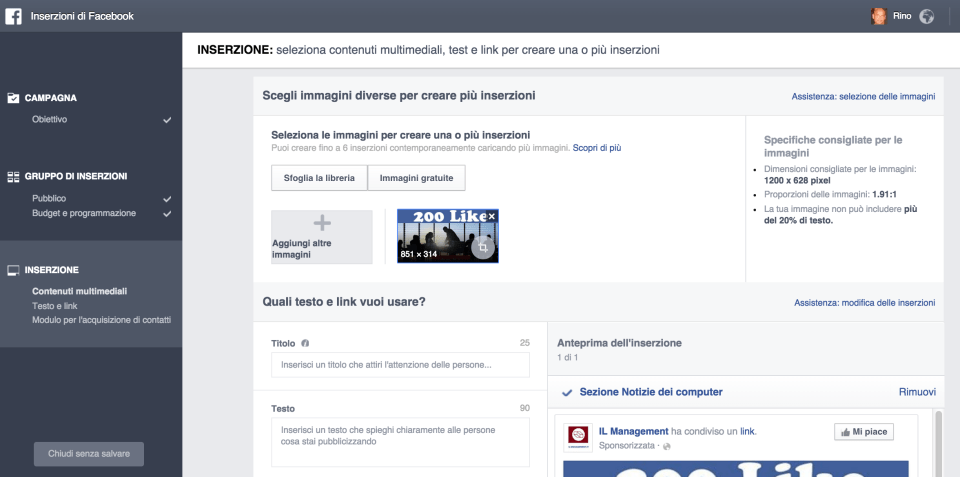Image resolution: width=960 pixels, height=477 pixels.
Task: Click the Rino profile avatar
Action: 879,16
